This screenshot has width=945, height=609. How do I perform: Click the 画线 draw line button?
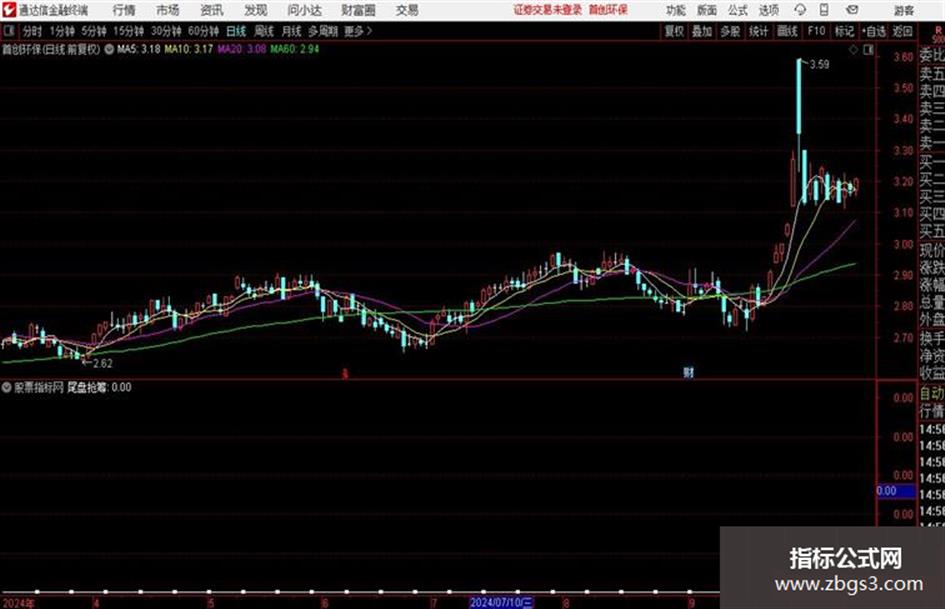click(787, 31)
